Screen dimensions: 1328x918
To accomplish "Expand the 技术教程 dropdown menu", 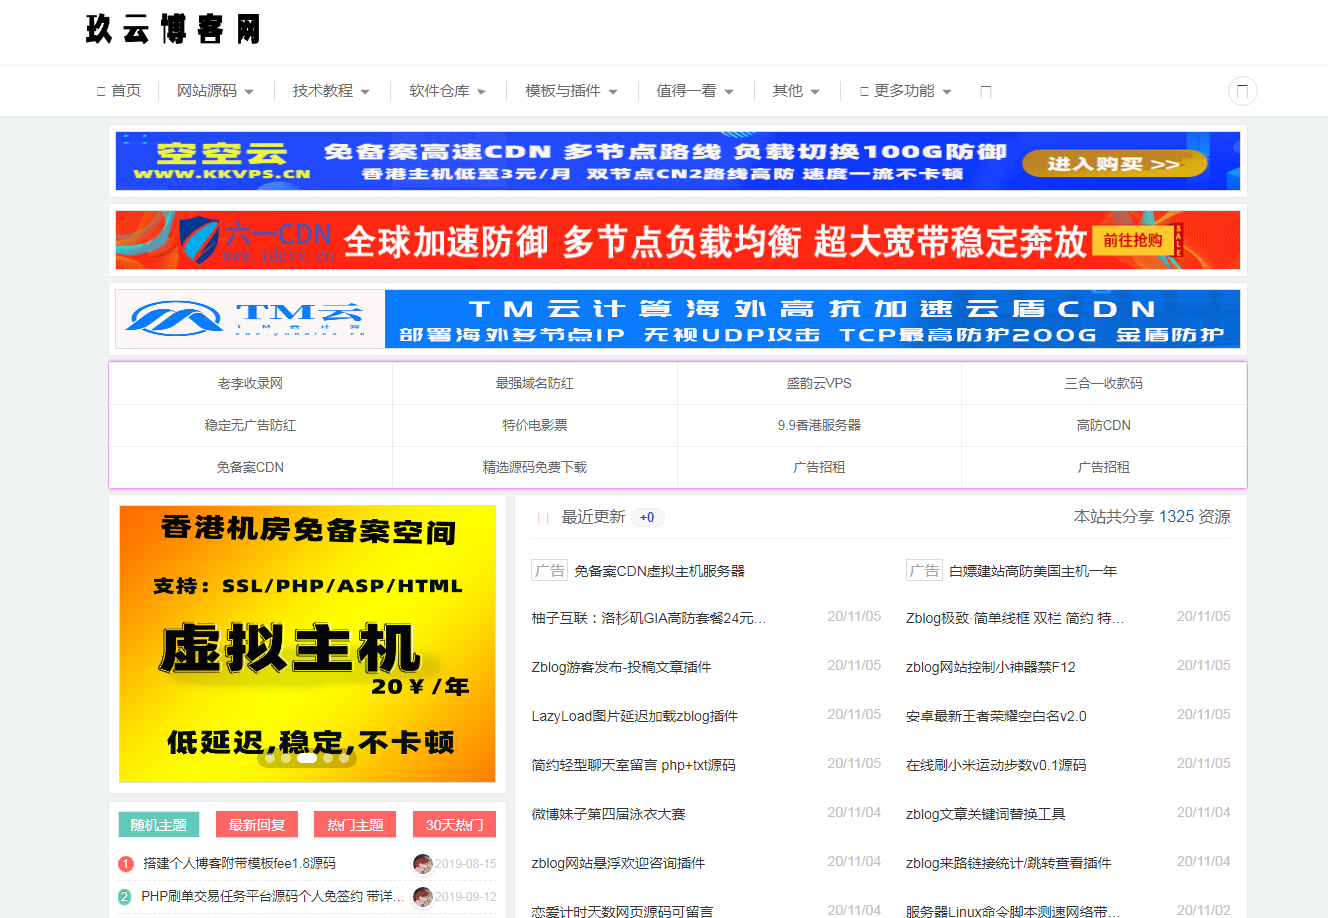I will point(331,91).
